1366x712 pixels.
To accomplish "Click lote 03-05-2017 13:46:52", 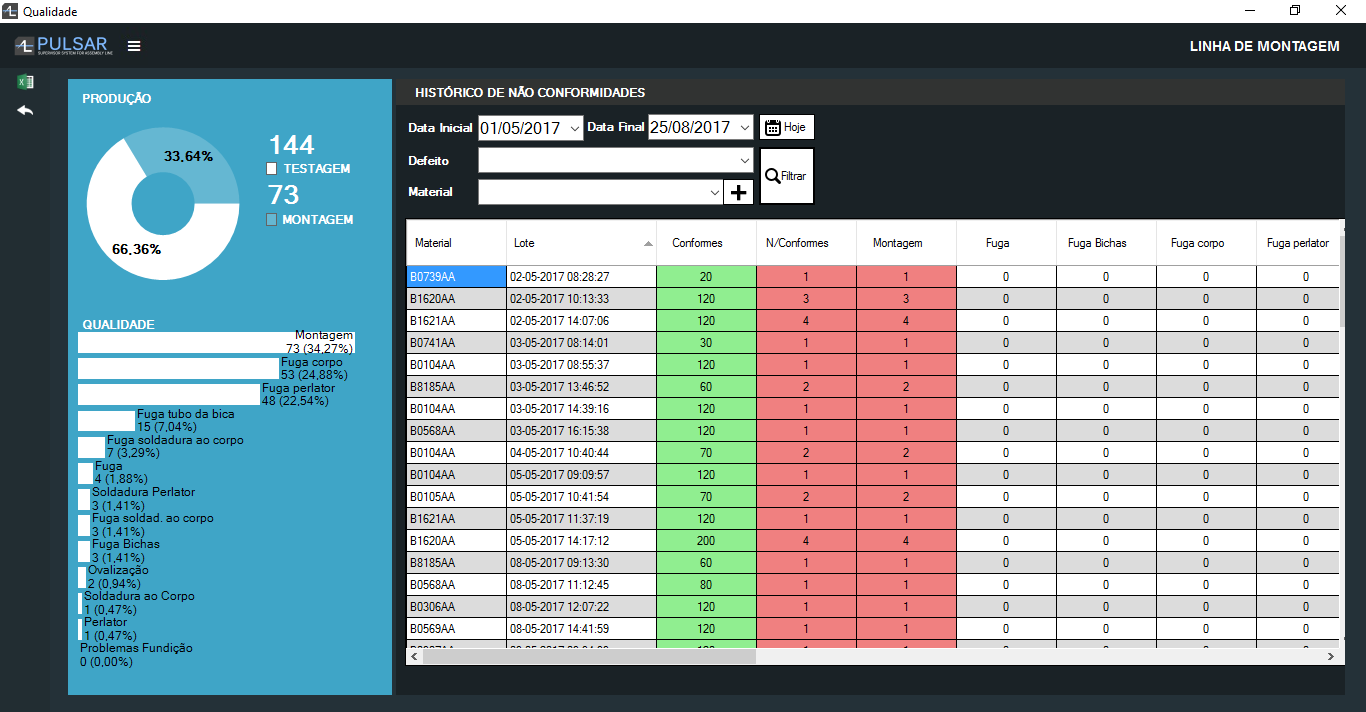I will [582, 387].
